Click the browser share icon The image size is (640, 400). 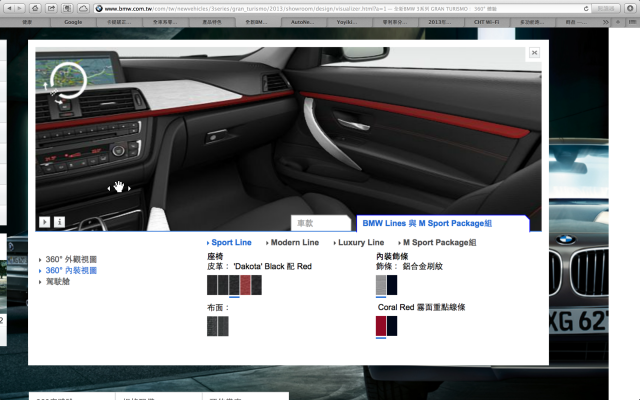[51, 8]
